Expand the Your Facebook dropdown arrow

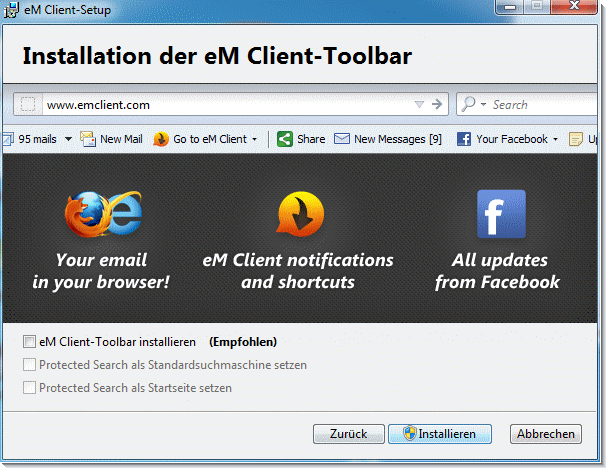(555, 139)
